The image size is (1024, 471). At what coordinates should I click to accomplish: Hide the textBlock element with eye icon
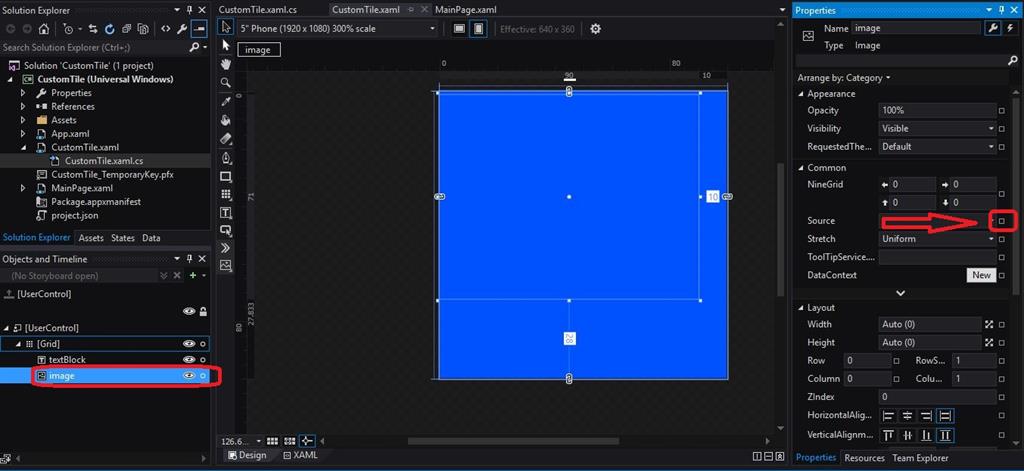coord(188,359)
